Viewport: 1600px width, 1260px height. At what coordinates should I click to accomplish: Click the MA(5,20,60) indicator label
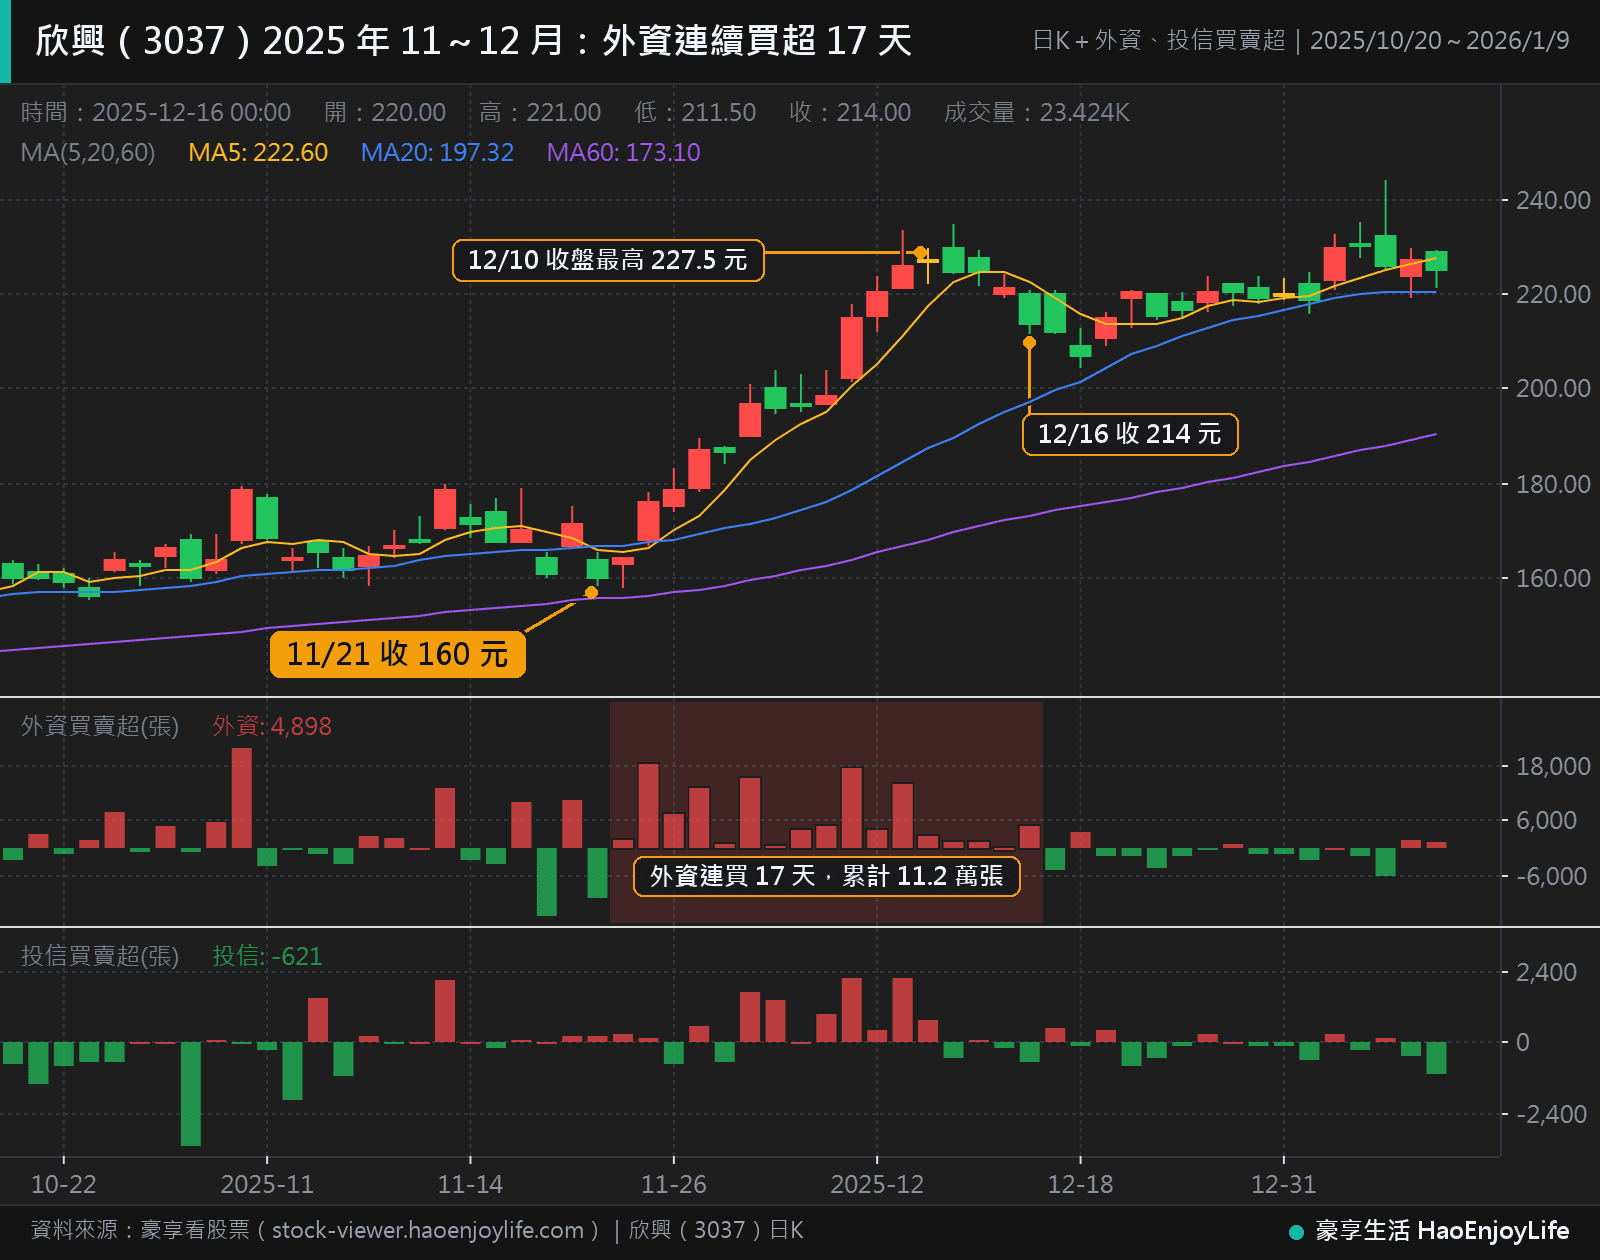click(x=88, y=152)
